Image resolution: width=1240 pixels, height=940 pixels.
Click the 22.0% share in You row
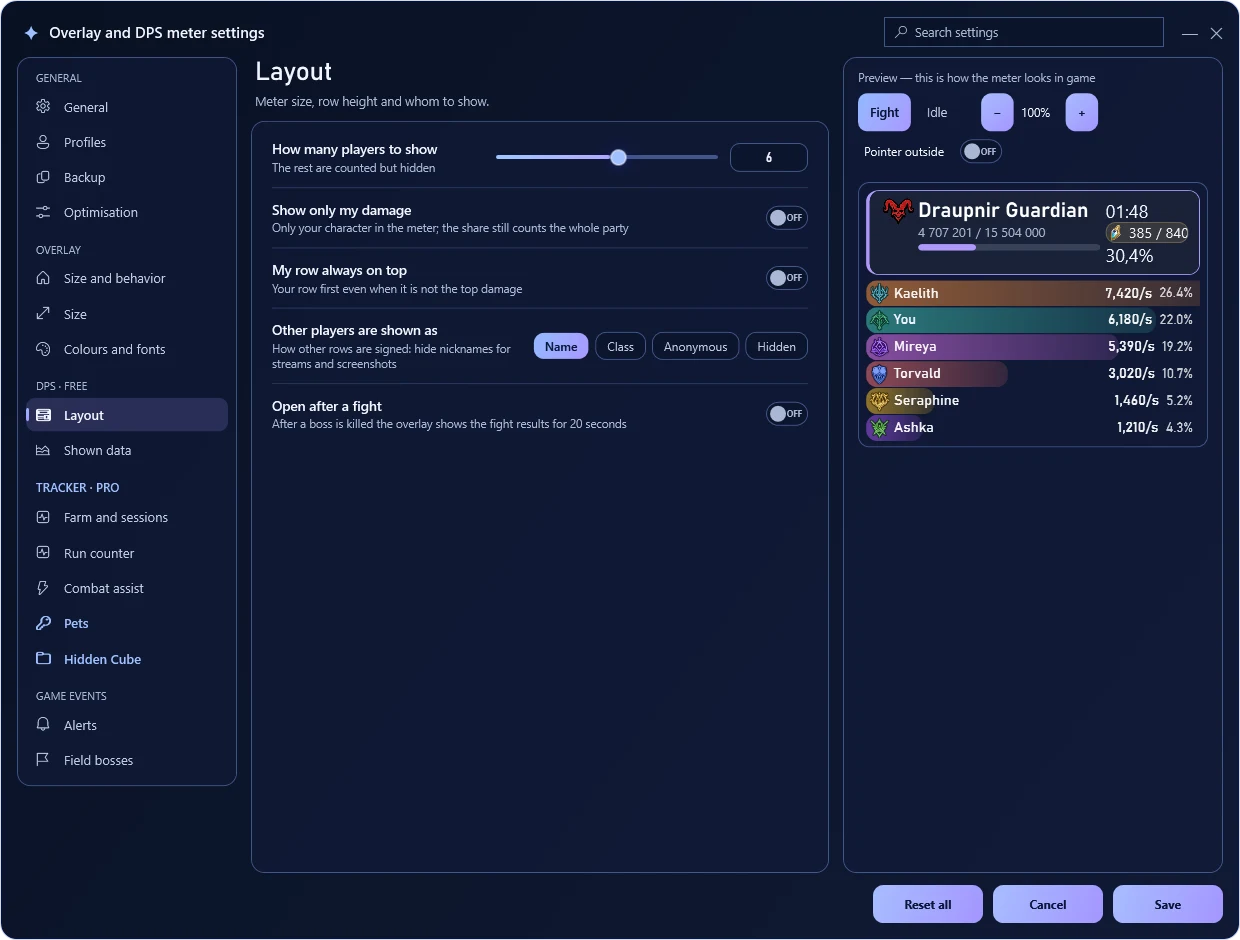pos(1176,320)
